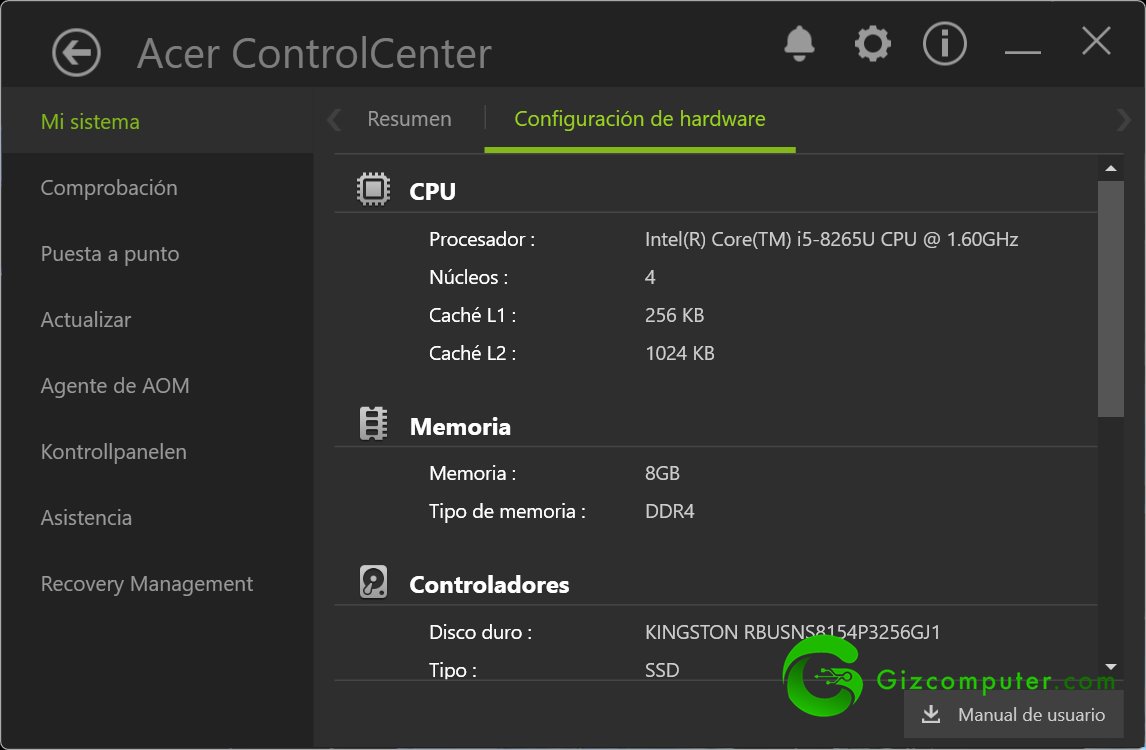Click the CPU chip icon
The width and height of the screenshot is (1146, 750).
pos(373,189)
